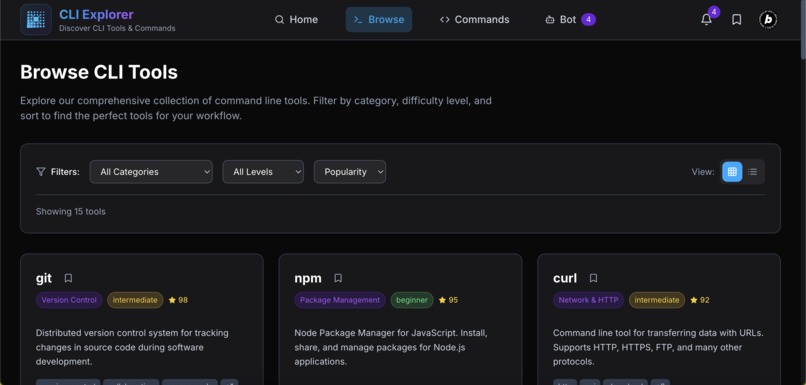Click the Bot badge showing 4
The image size is (806, 385).
pos(589,20)
